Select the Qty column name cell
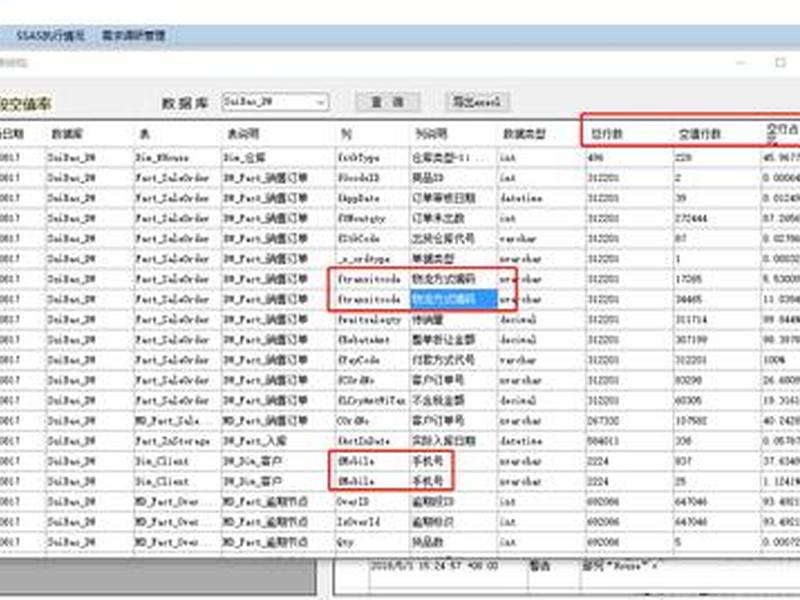Viewport: 800px width, 600px height. click(x=372, y=542)
